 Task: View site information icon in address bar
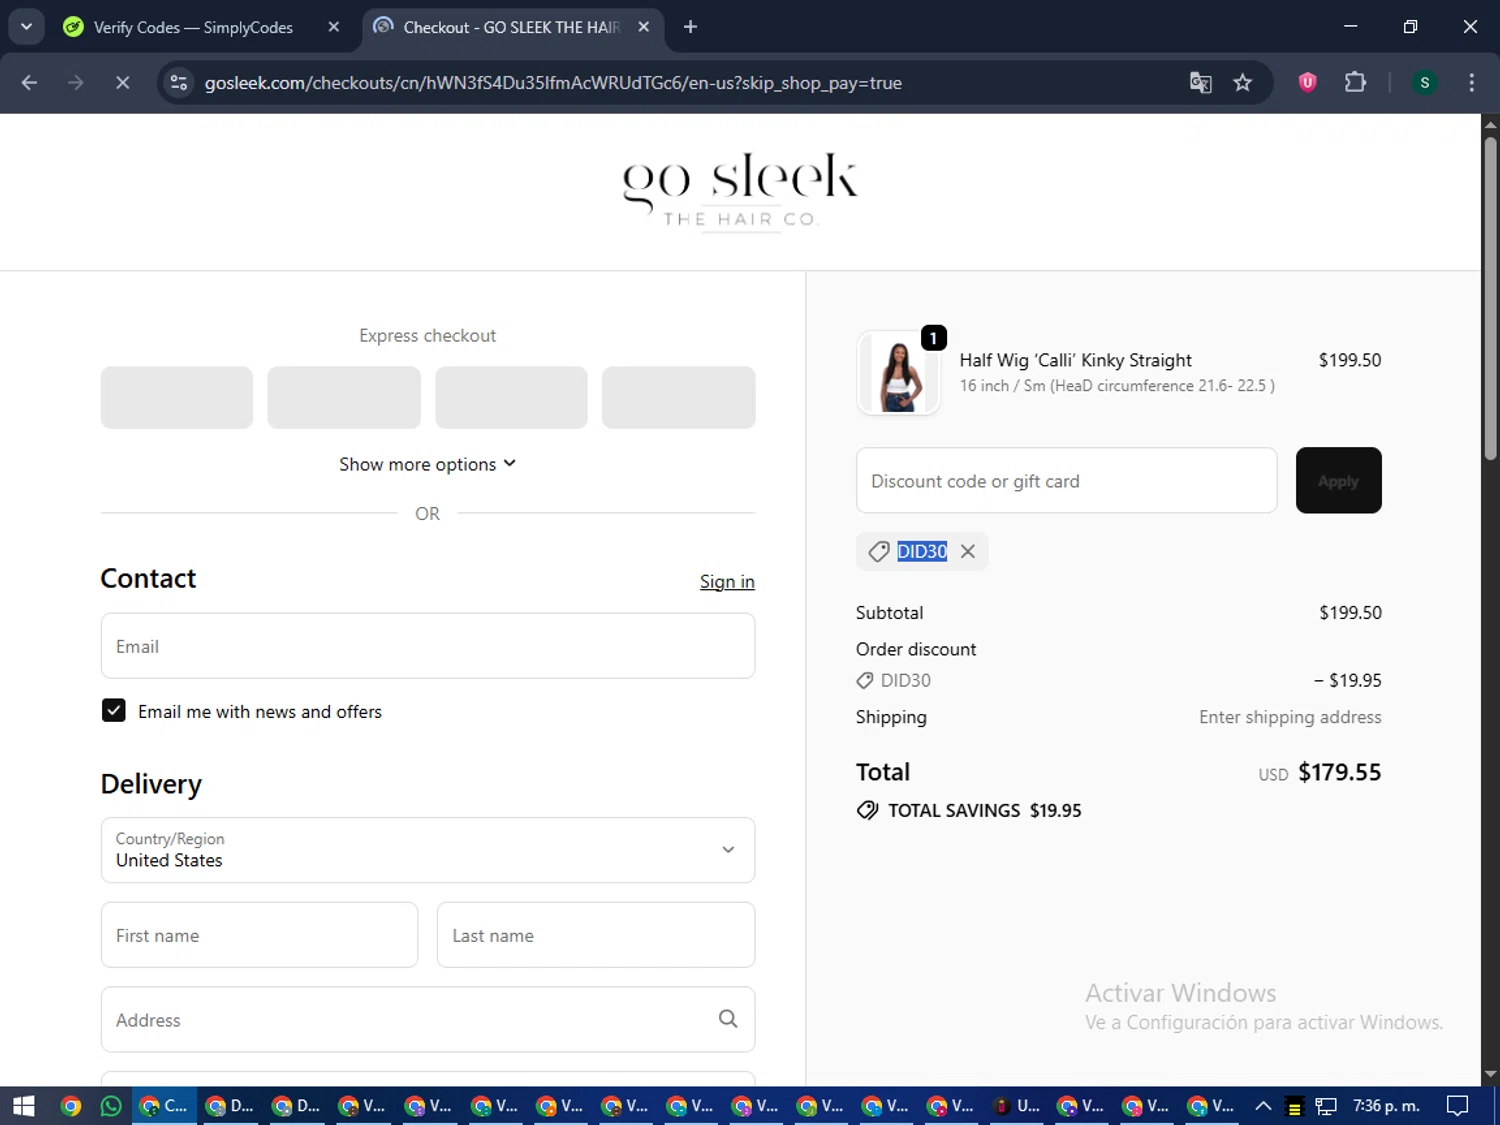179,83
